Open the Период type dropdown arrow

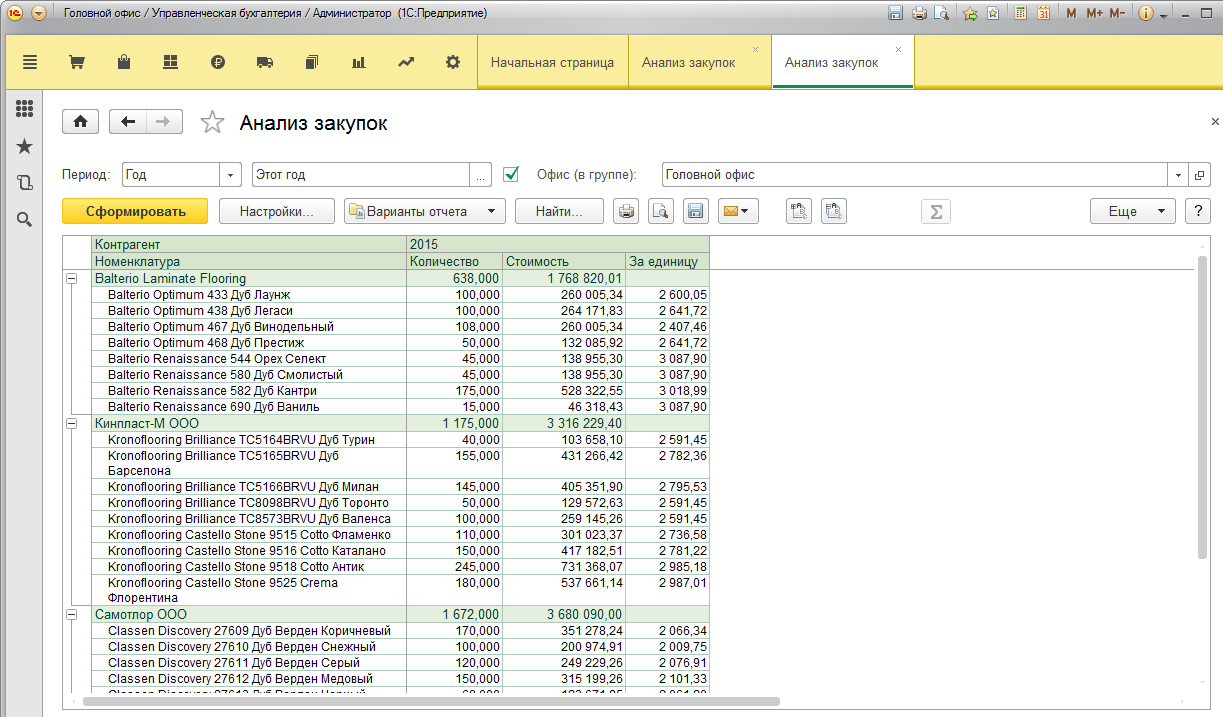point(232,174)
